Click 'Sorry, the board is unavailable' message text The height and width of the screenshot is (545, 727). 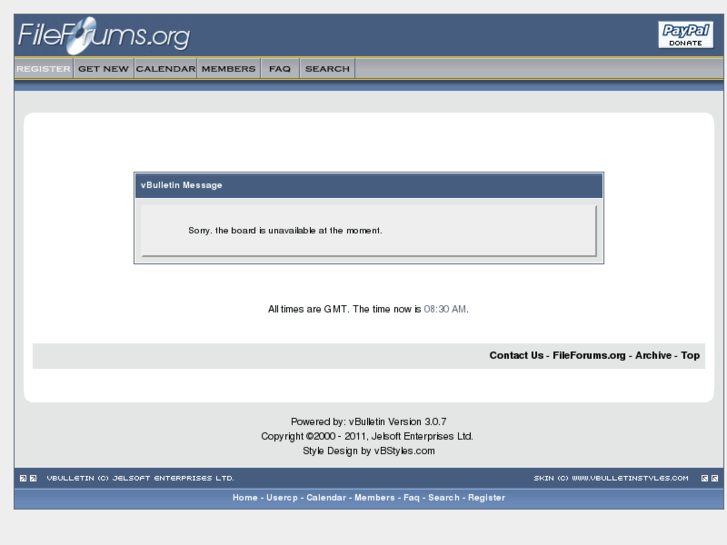(x=285, y=231)
